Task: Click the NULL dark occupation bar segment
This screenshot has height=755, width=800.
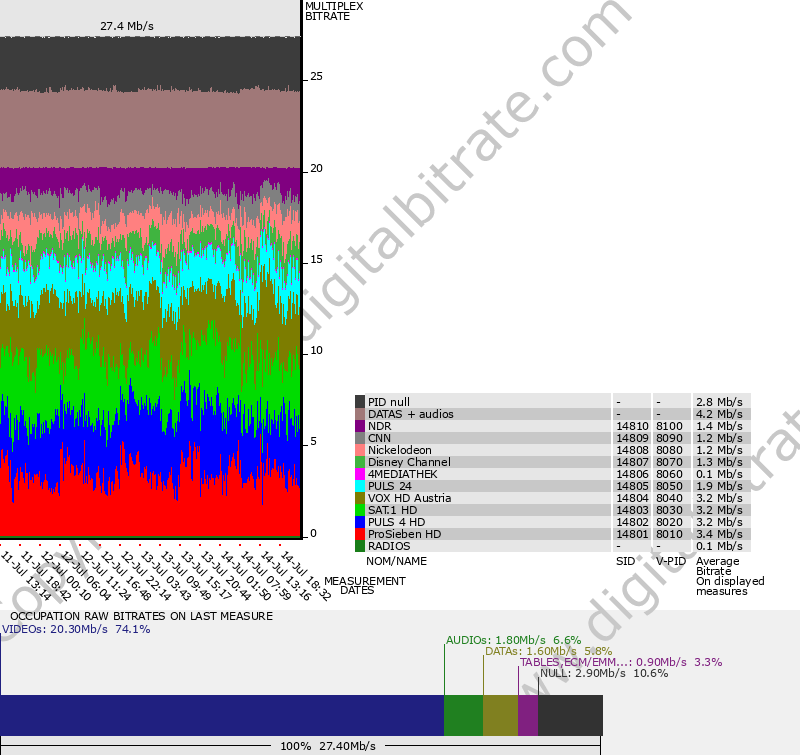Action: (570, 715)
